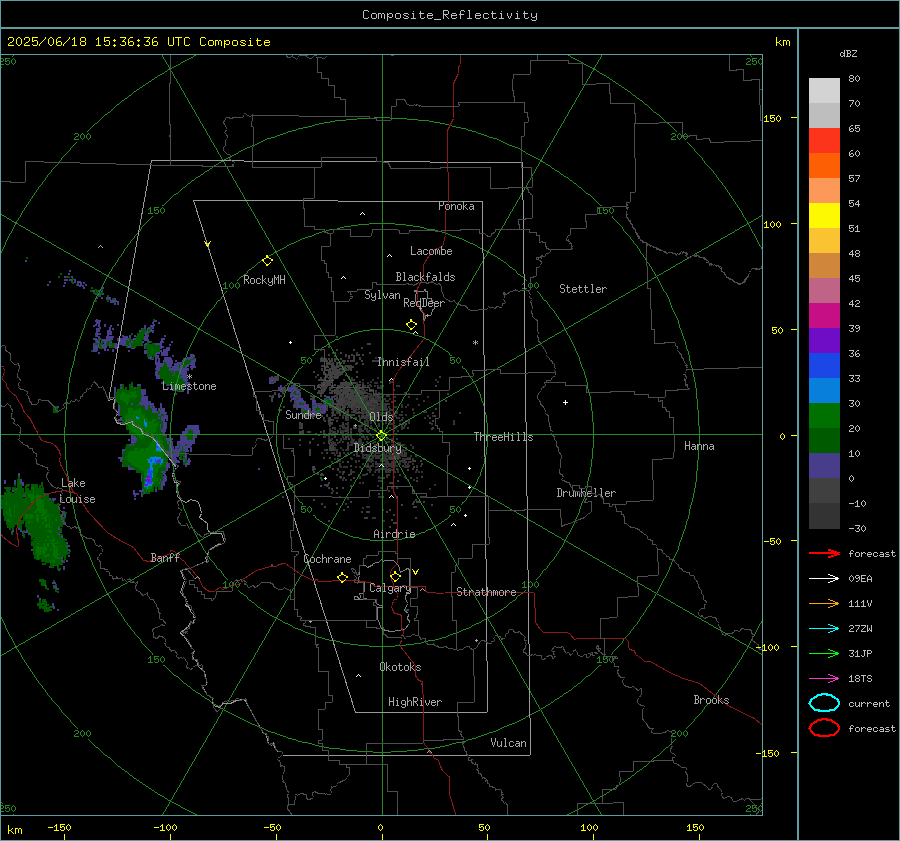Click the yellow diamond marker near Cochrane
The height and width of the screenshot is (841, 900).
pos(342,577)
